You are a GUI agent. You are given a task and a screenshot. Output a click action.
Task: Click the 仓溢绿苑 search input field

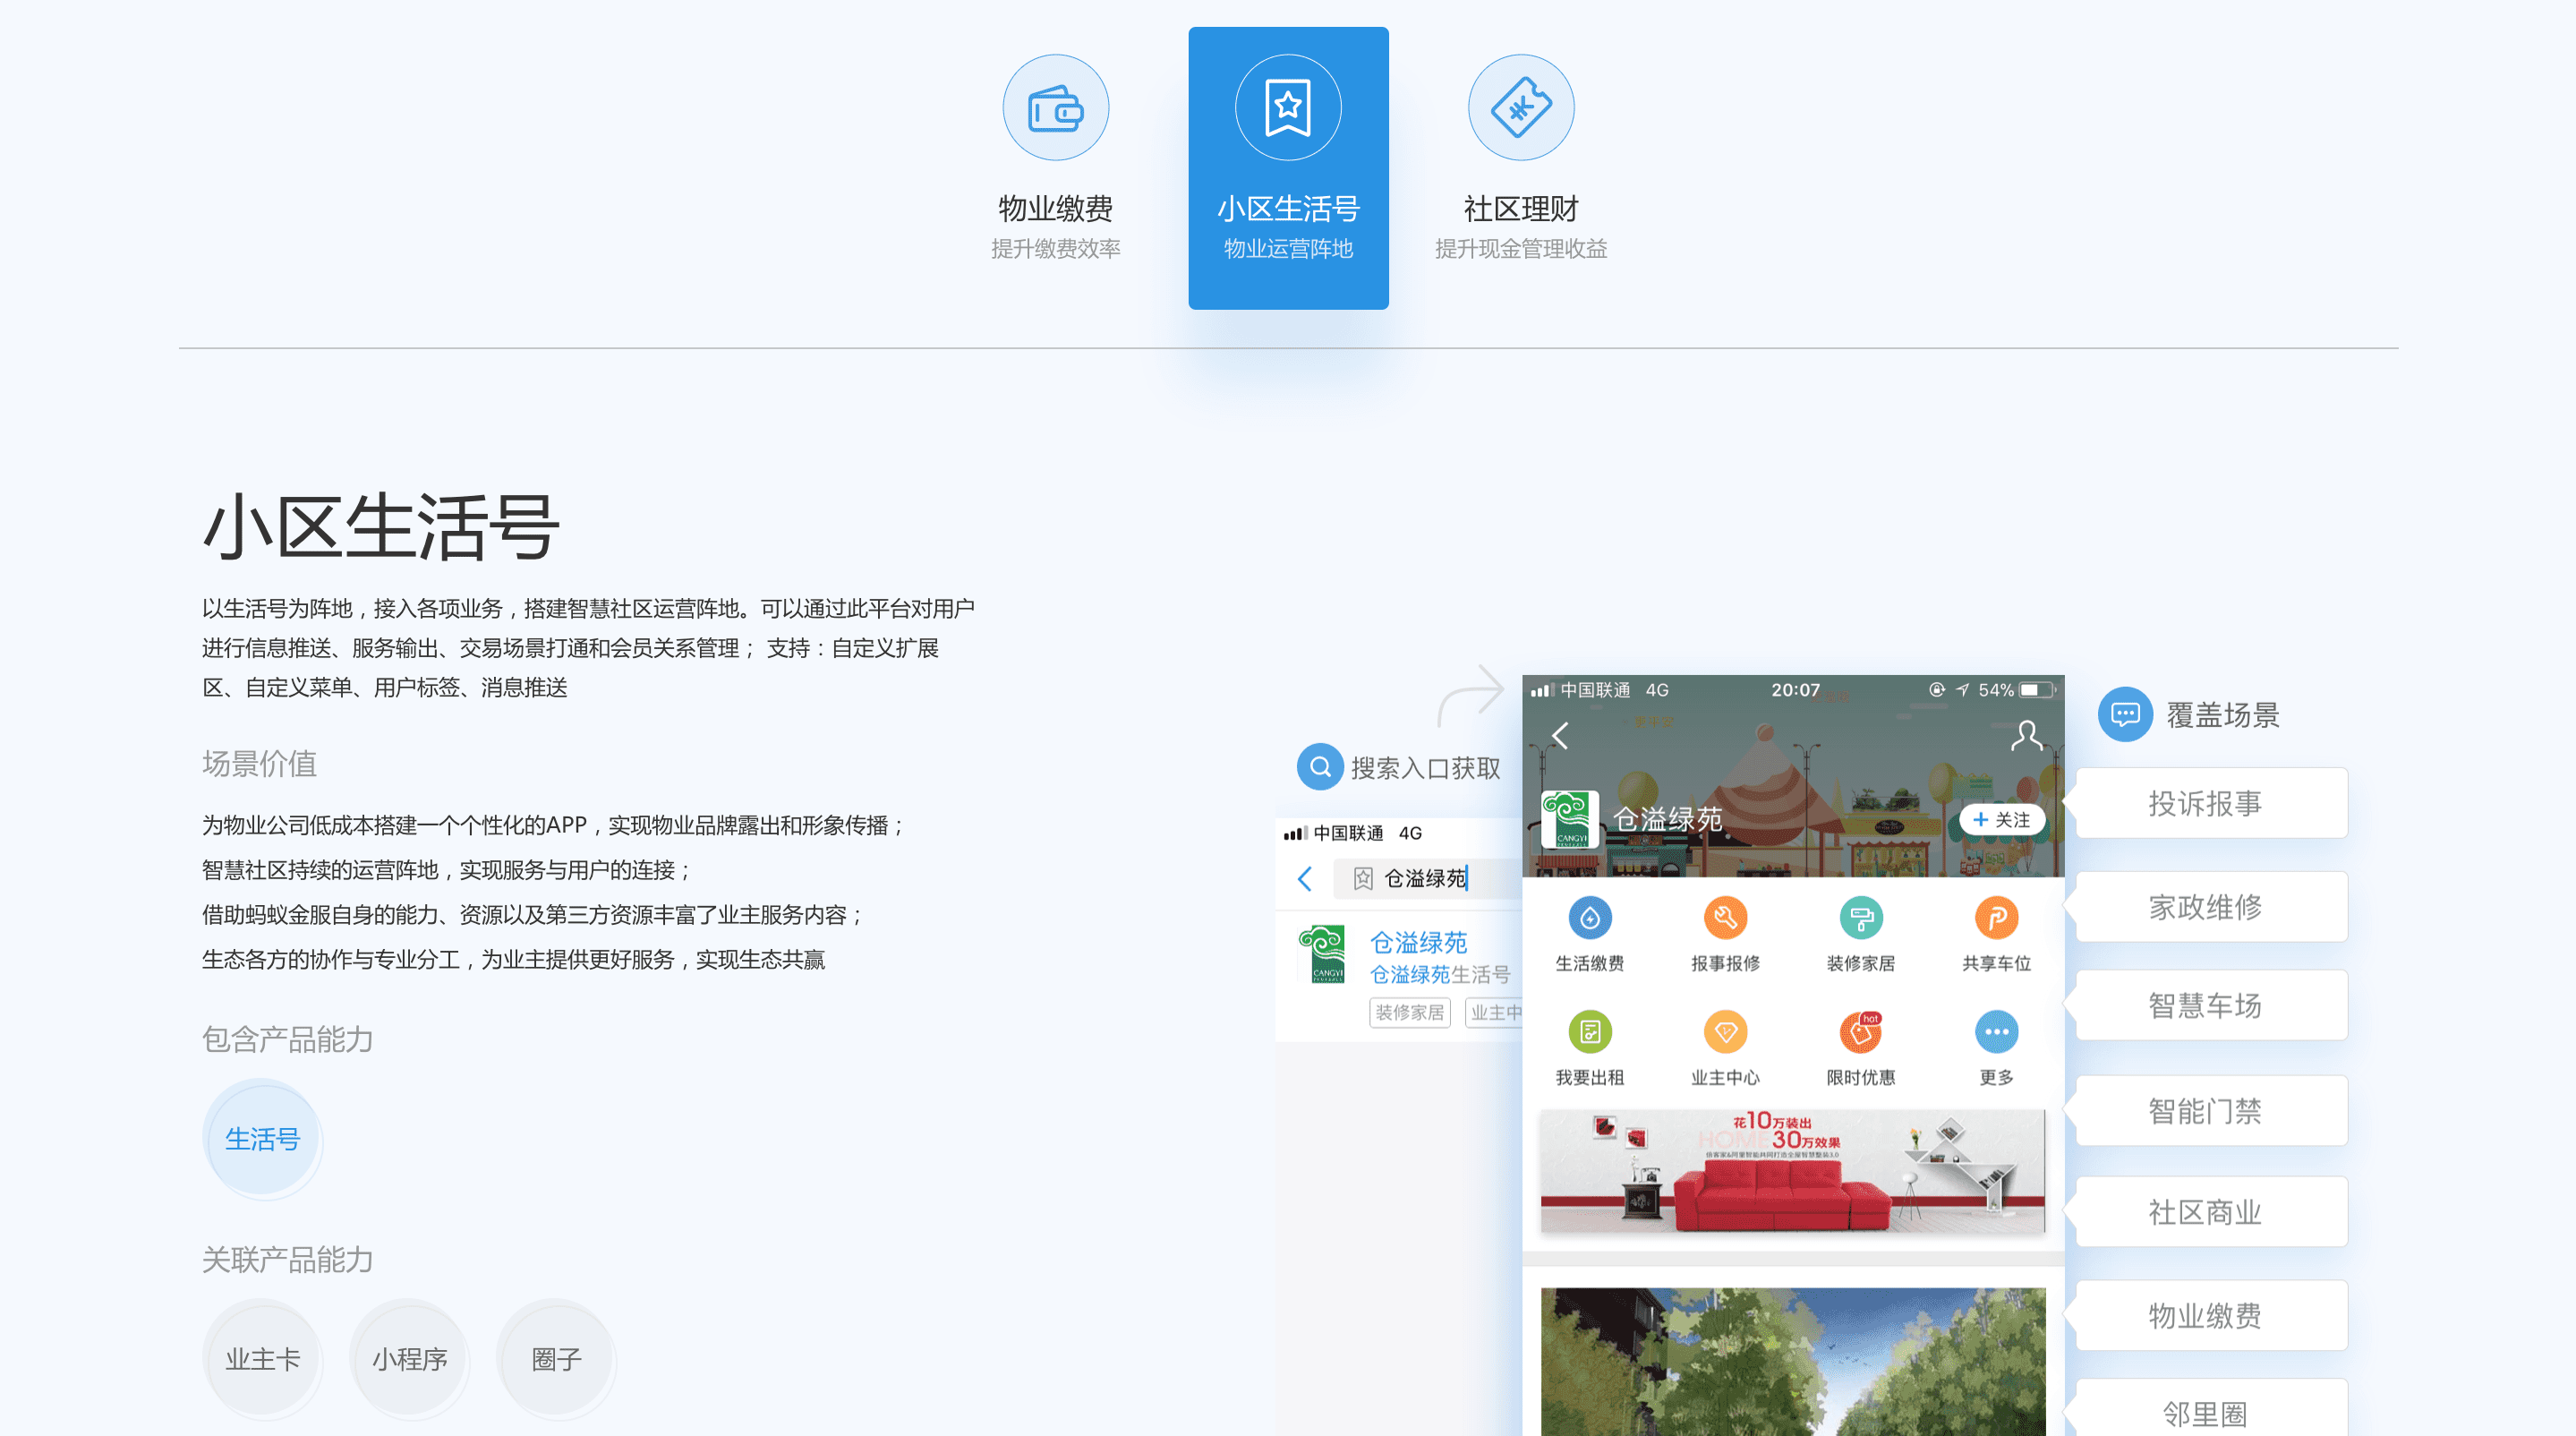click(1428, 878)
